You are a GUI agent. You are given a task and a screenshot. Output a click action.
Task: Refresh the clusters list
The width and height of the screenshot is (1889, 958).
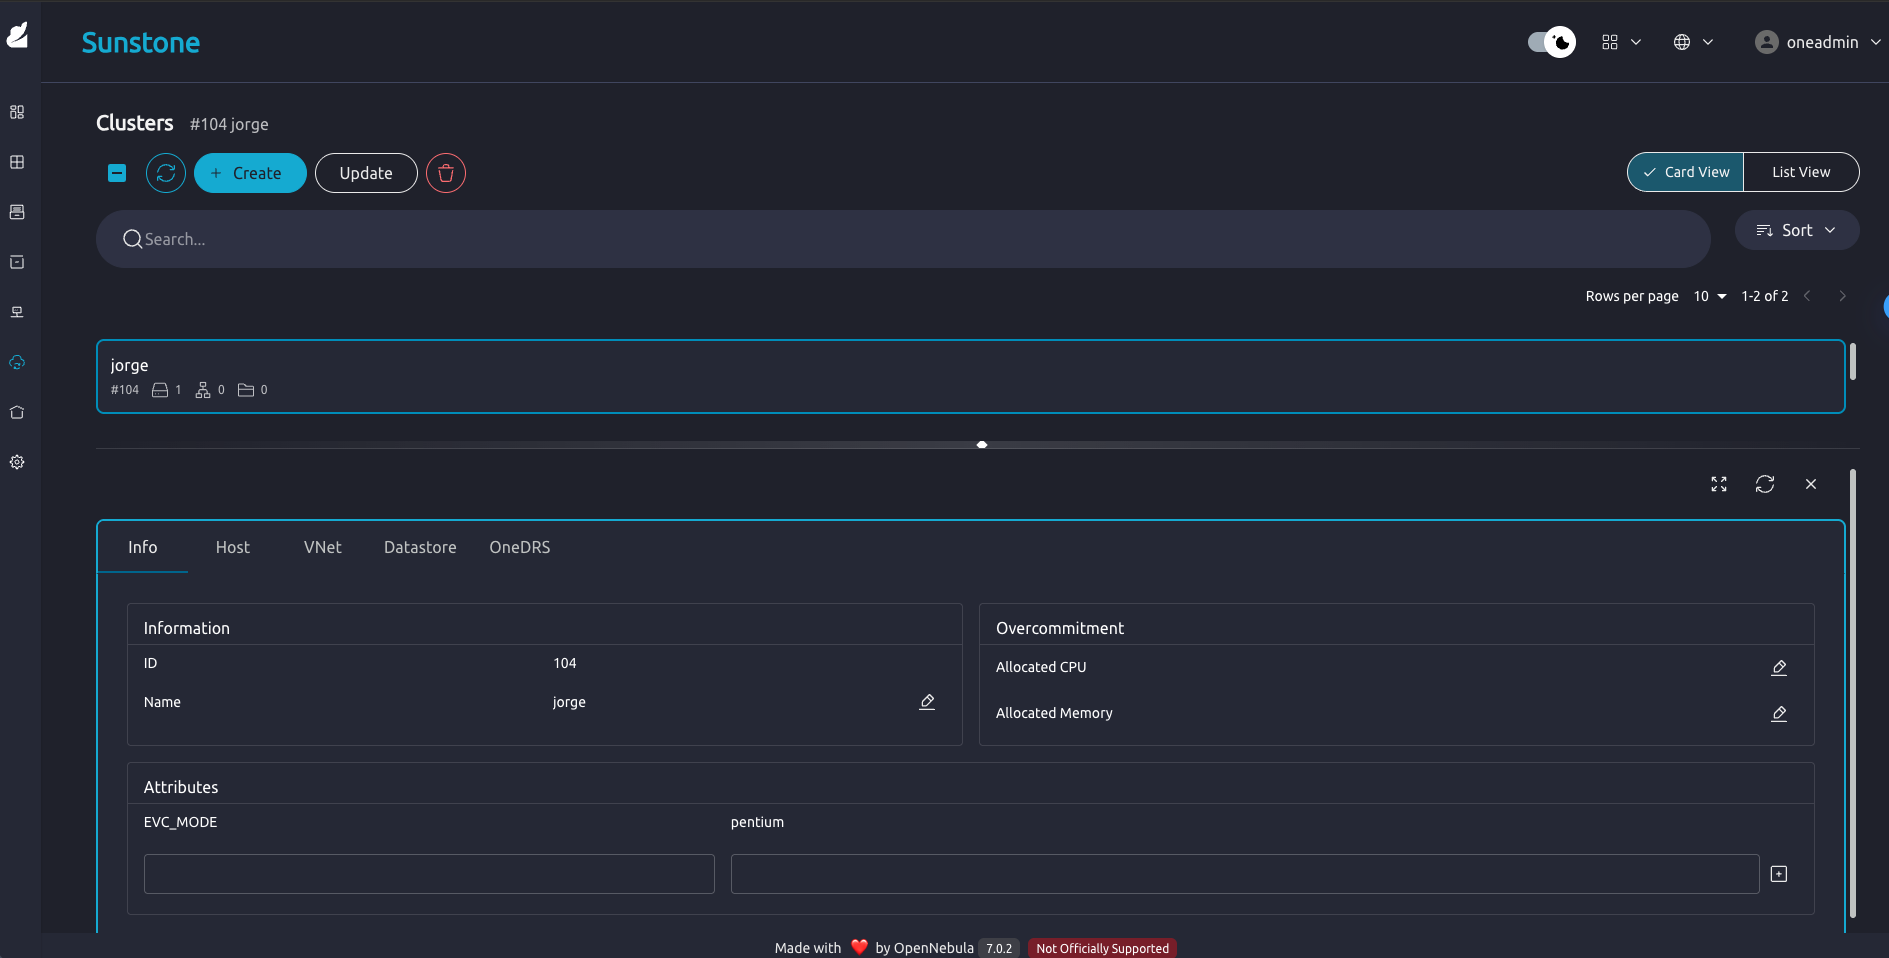tap(165, 173)
